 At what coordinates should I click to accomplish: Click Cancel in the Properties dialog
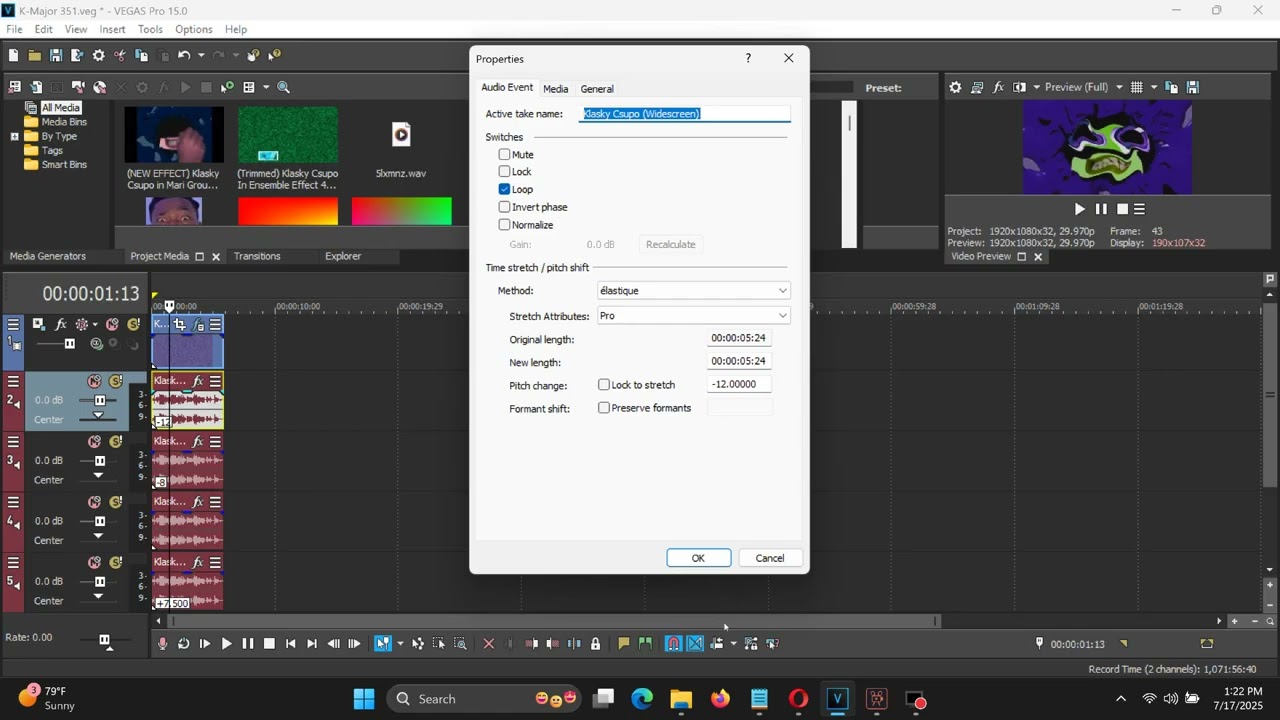[x=770, y=558]
